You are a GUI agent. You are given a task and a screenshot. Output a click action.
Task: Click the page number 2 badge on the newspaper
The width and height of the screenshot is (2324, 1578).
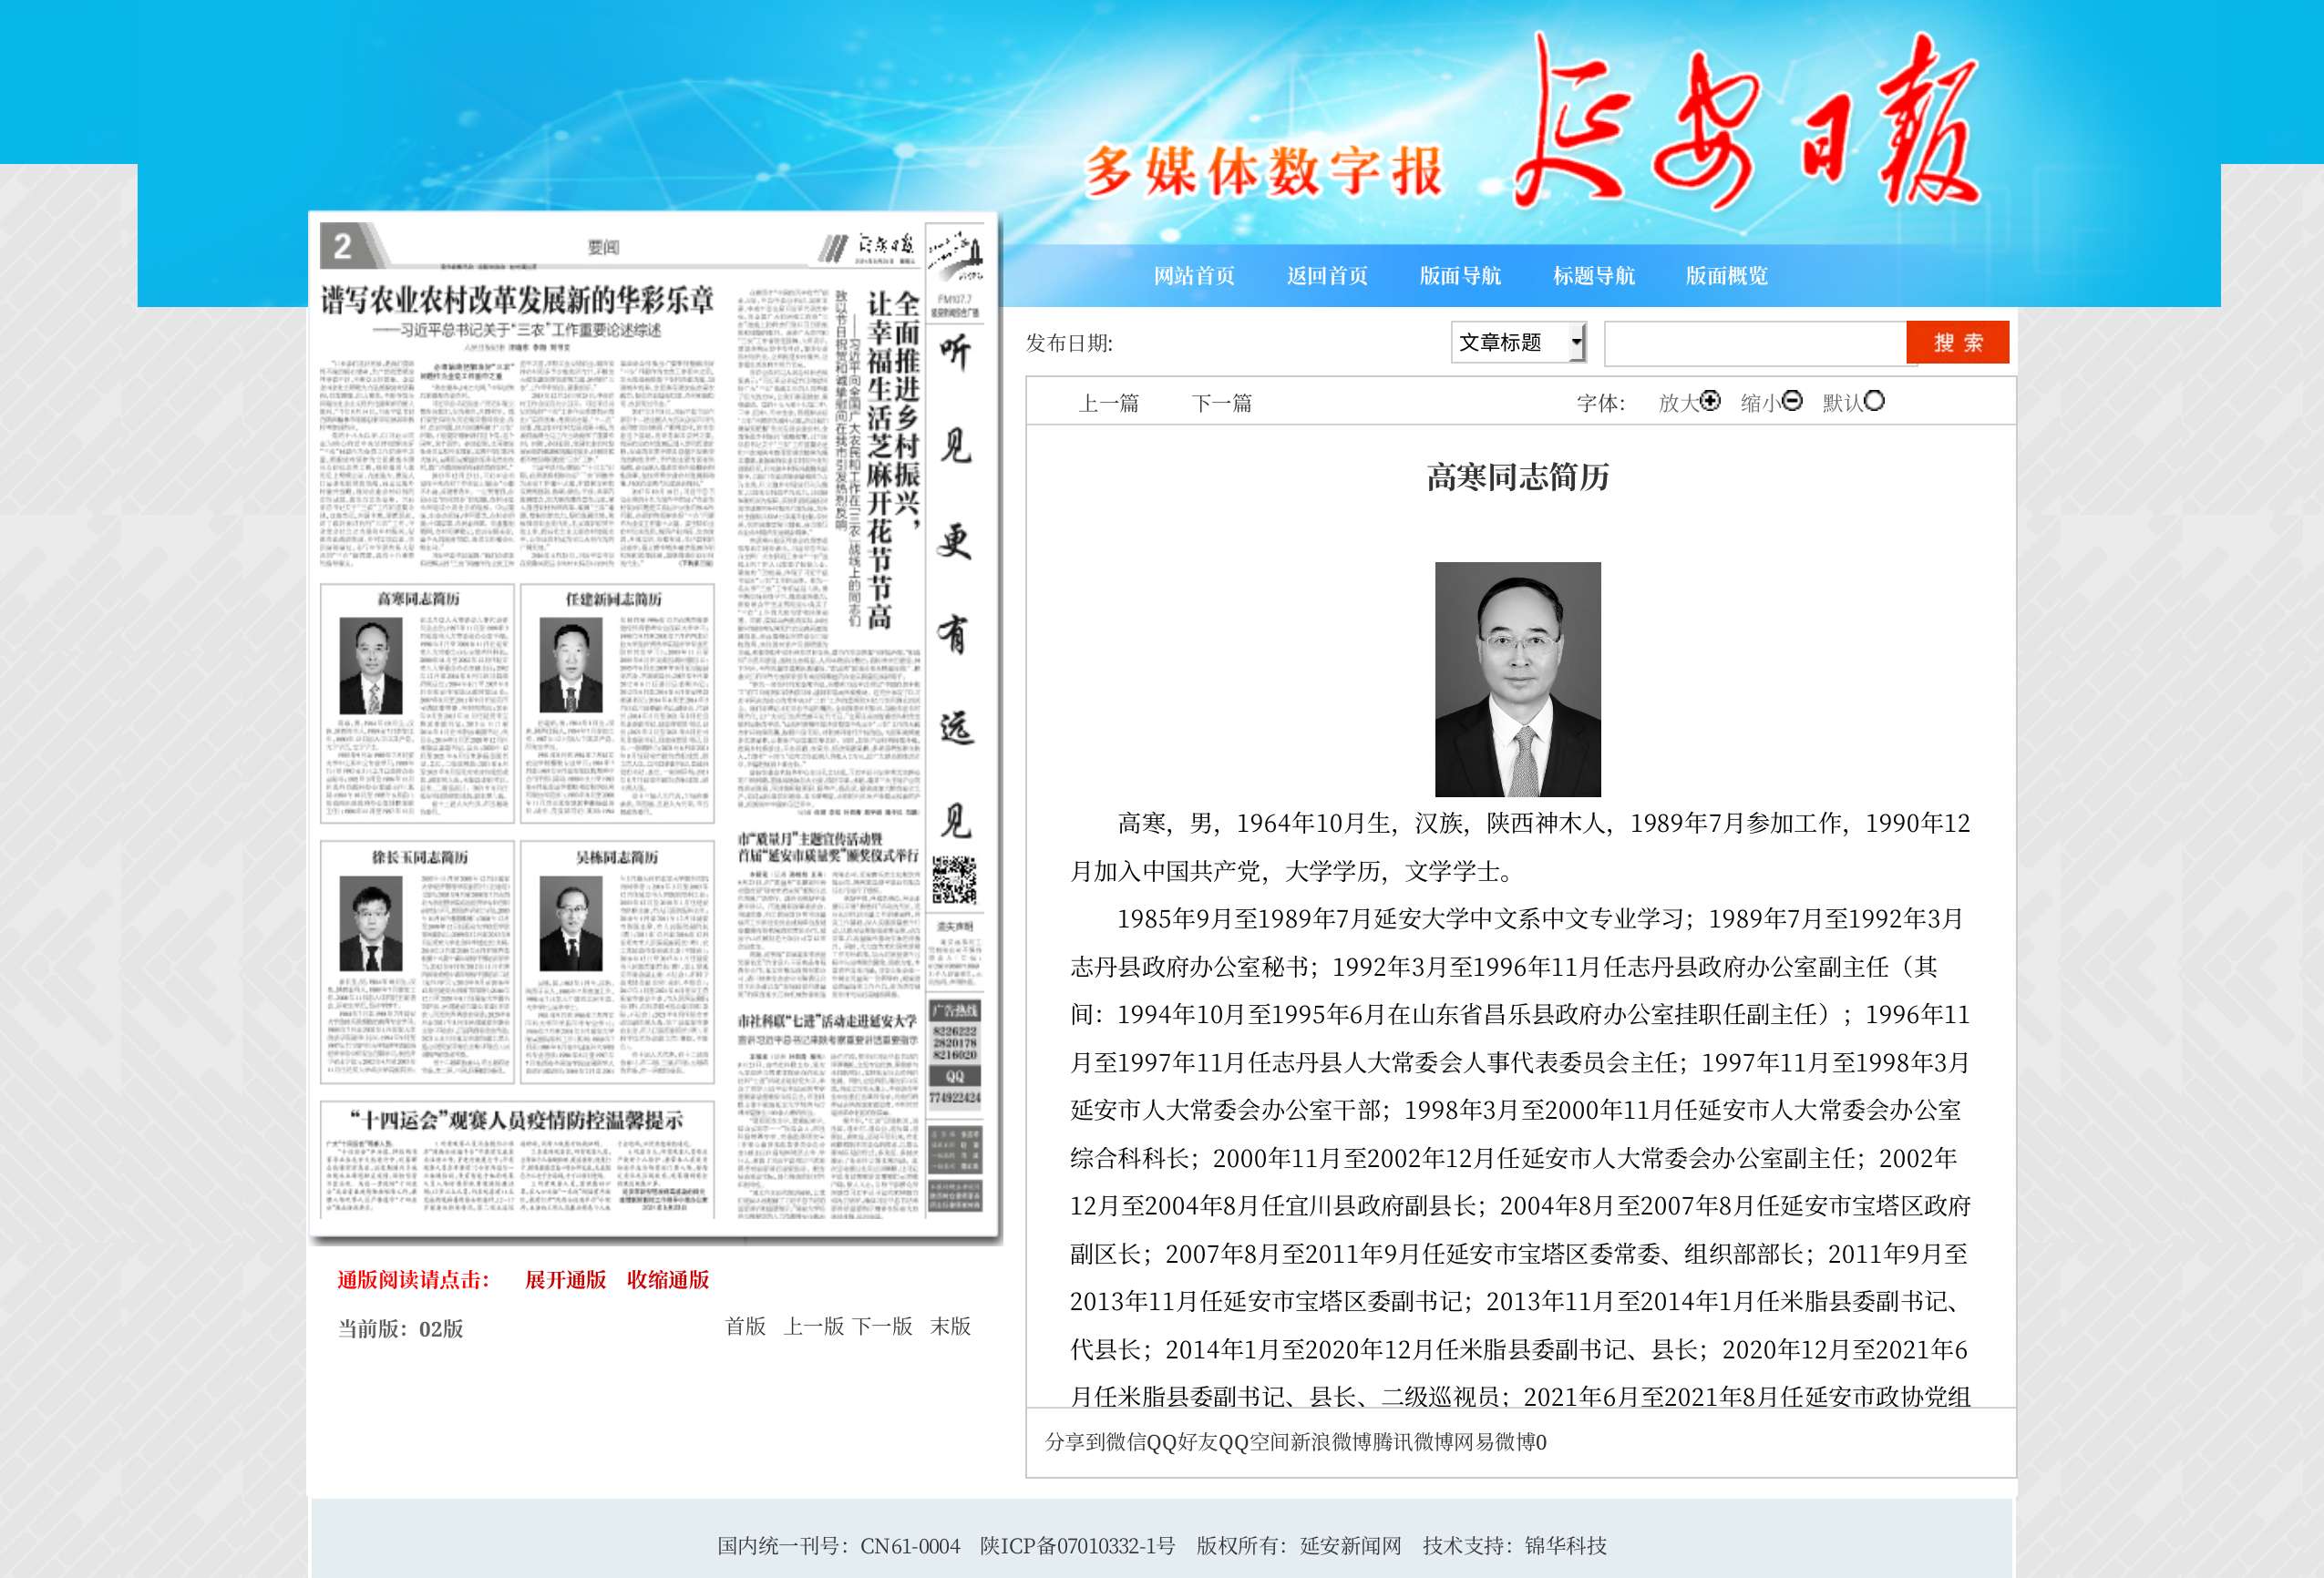click(x=343, y=246)
